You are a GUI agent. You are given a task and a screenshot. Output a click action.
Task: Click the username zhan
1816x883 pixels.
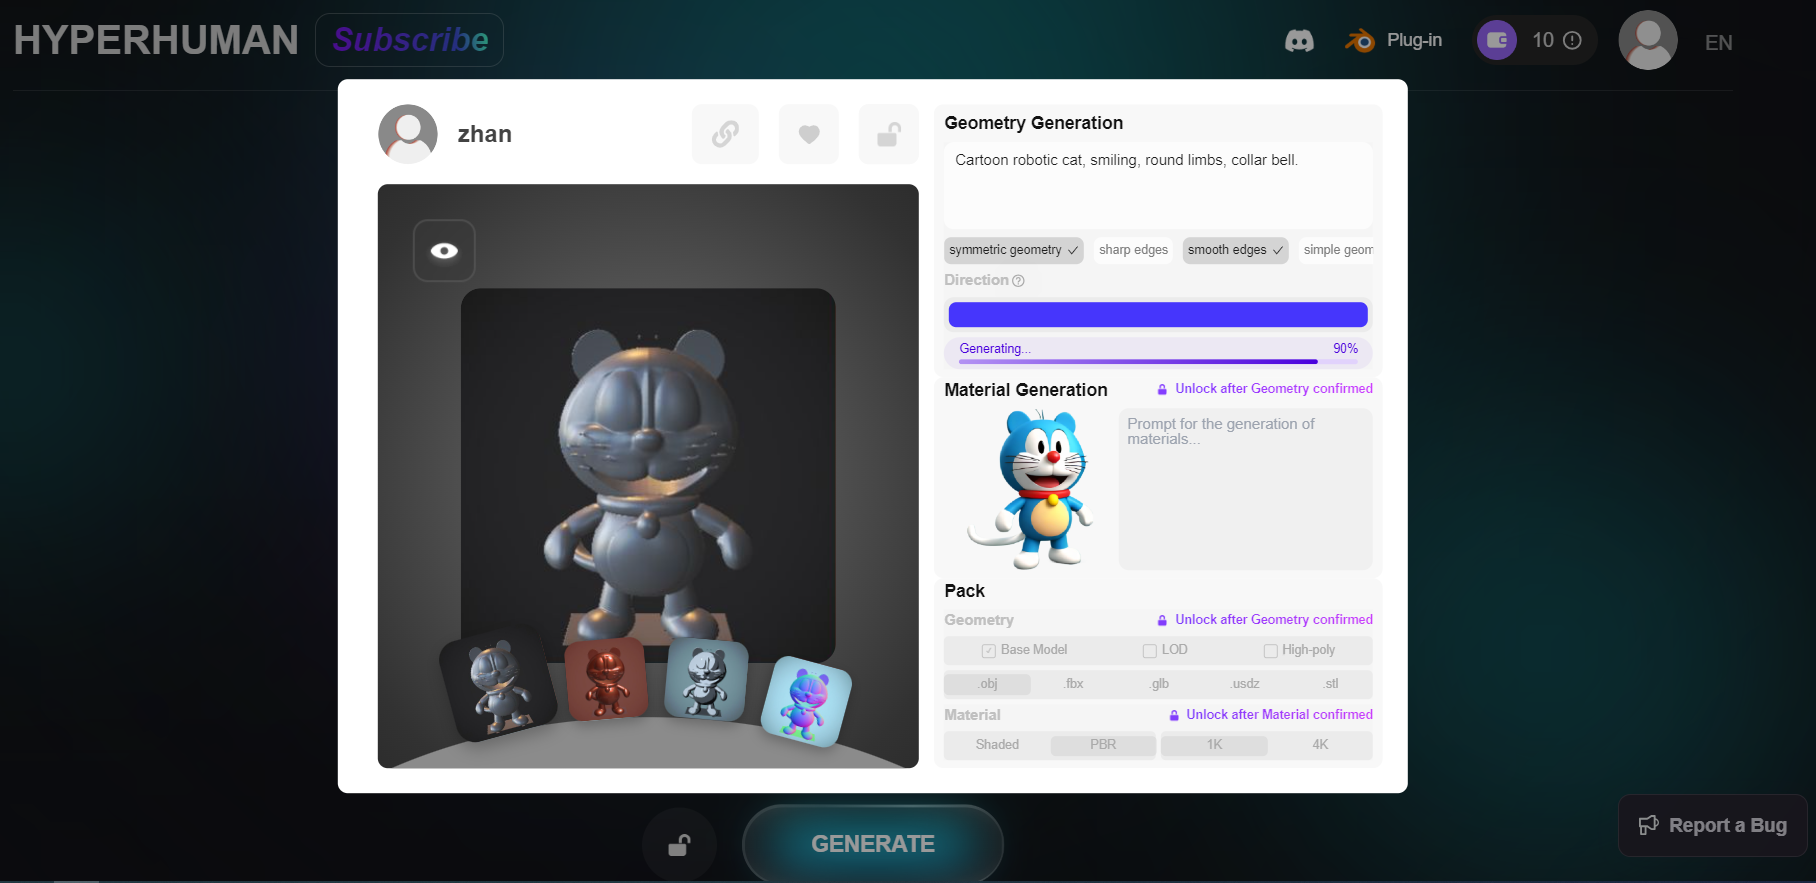(x=485, y=134)
